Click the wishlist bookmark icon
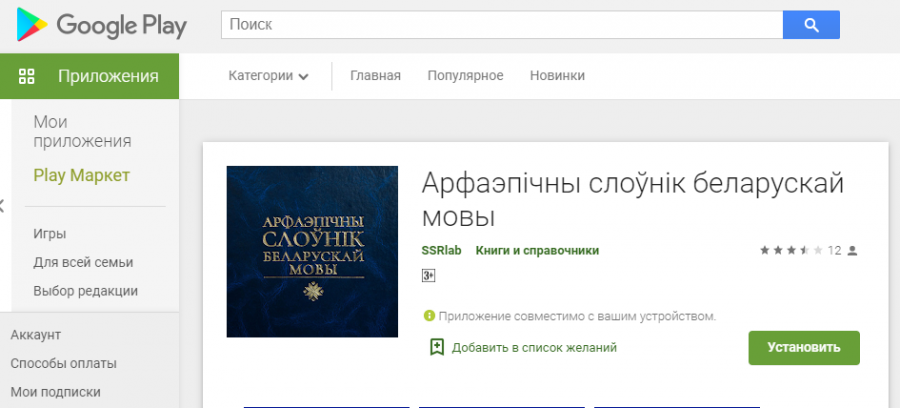The height and width of the screenshot is (408, 900). point(437,347)
